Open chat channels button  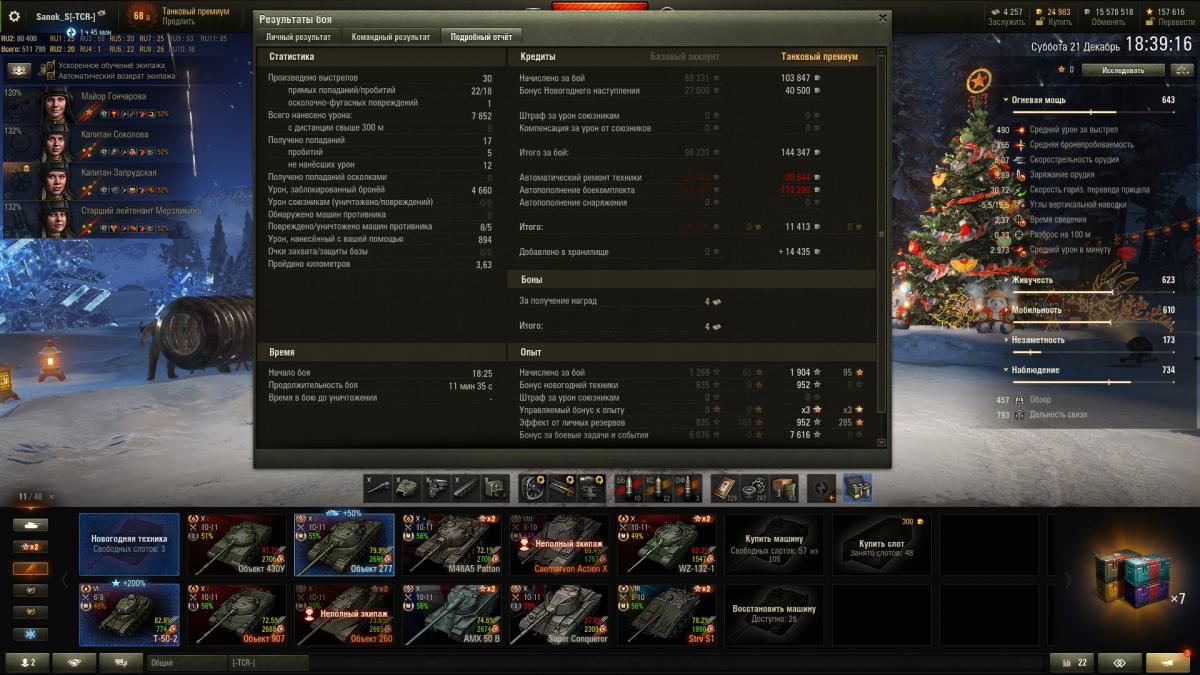click(122, 662)
